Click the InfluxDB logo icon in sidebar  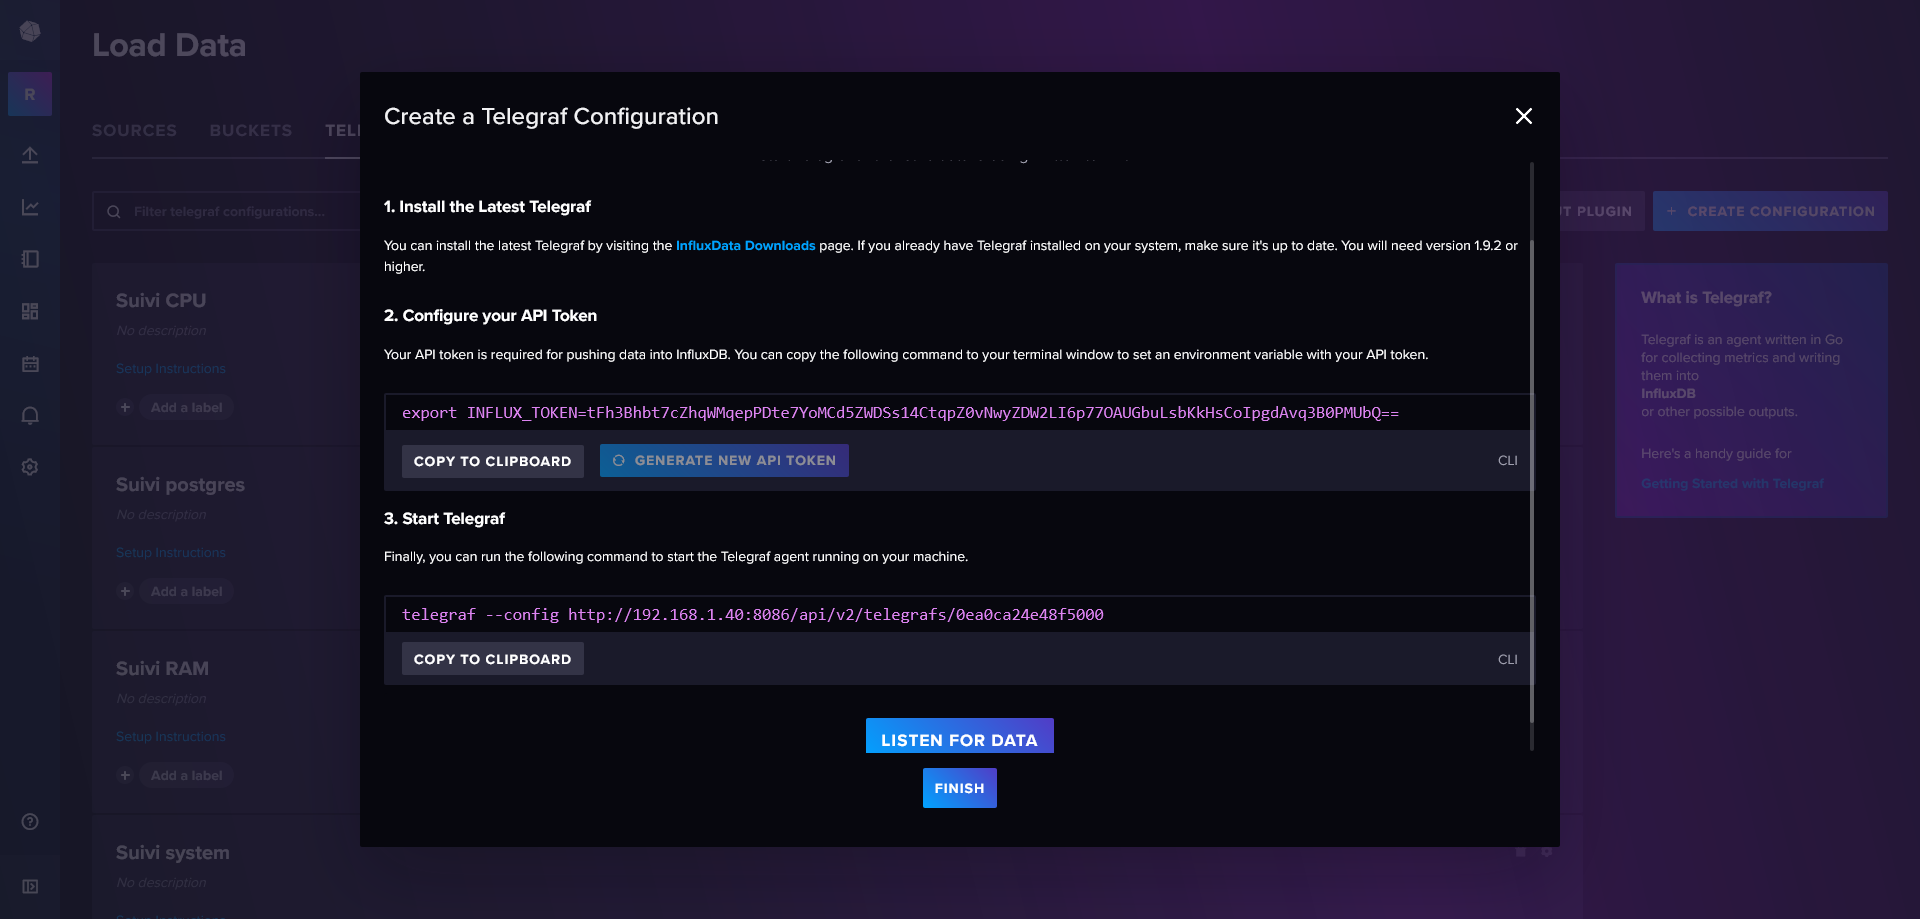coord(30,32)
